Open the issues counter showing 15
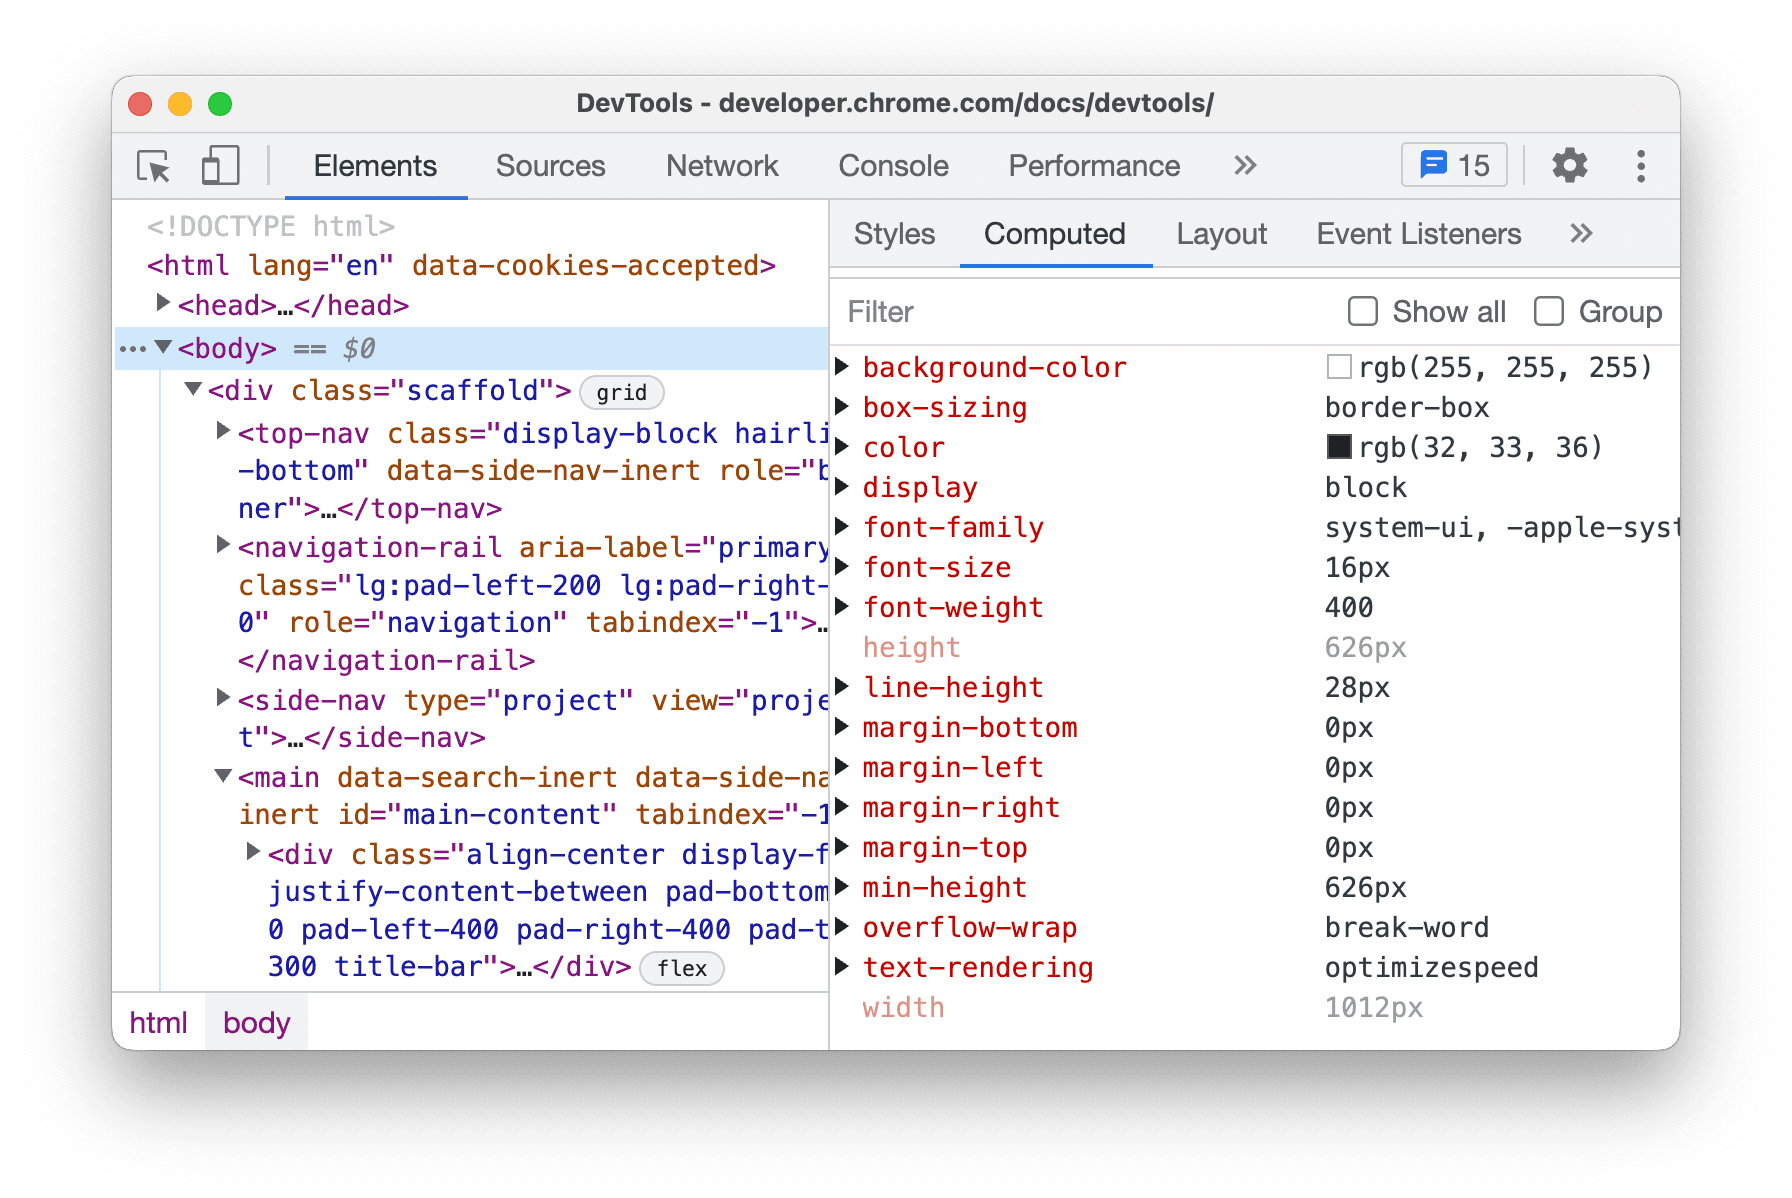The height and width of the screenshot is (1198, 1792). click(1453, 164)
